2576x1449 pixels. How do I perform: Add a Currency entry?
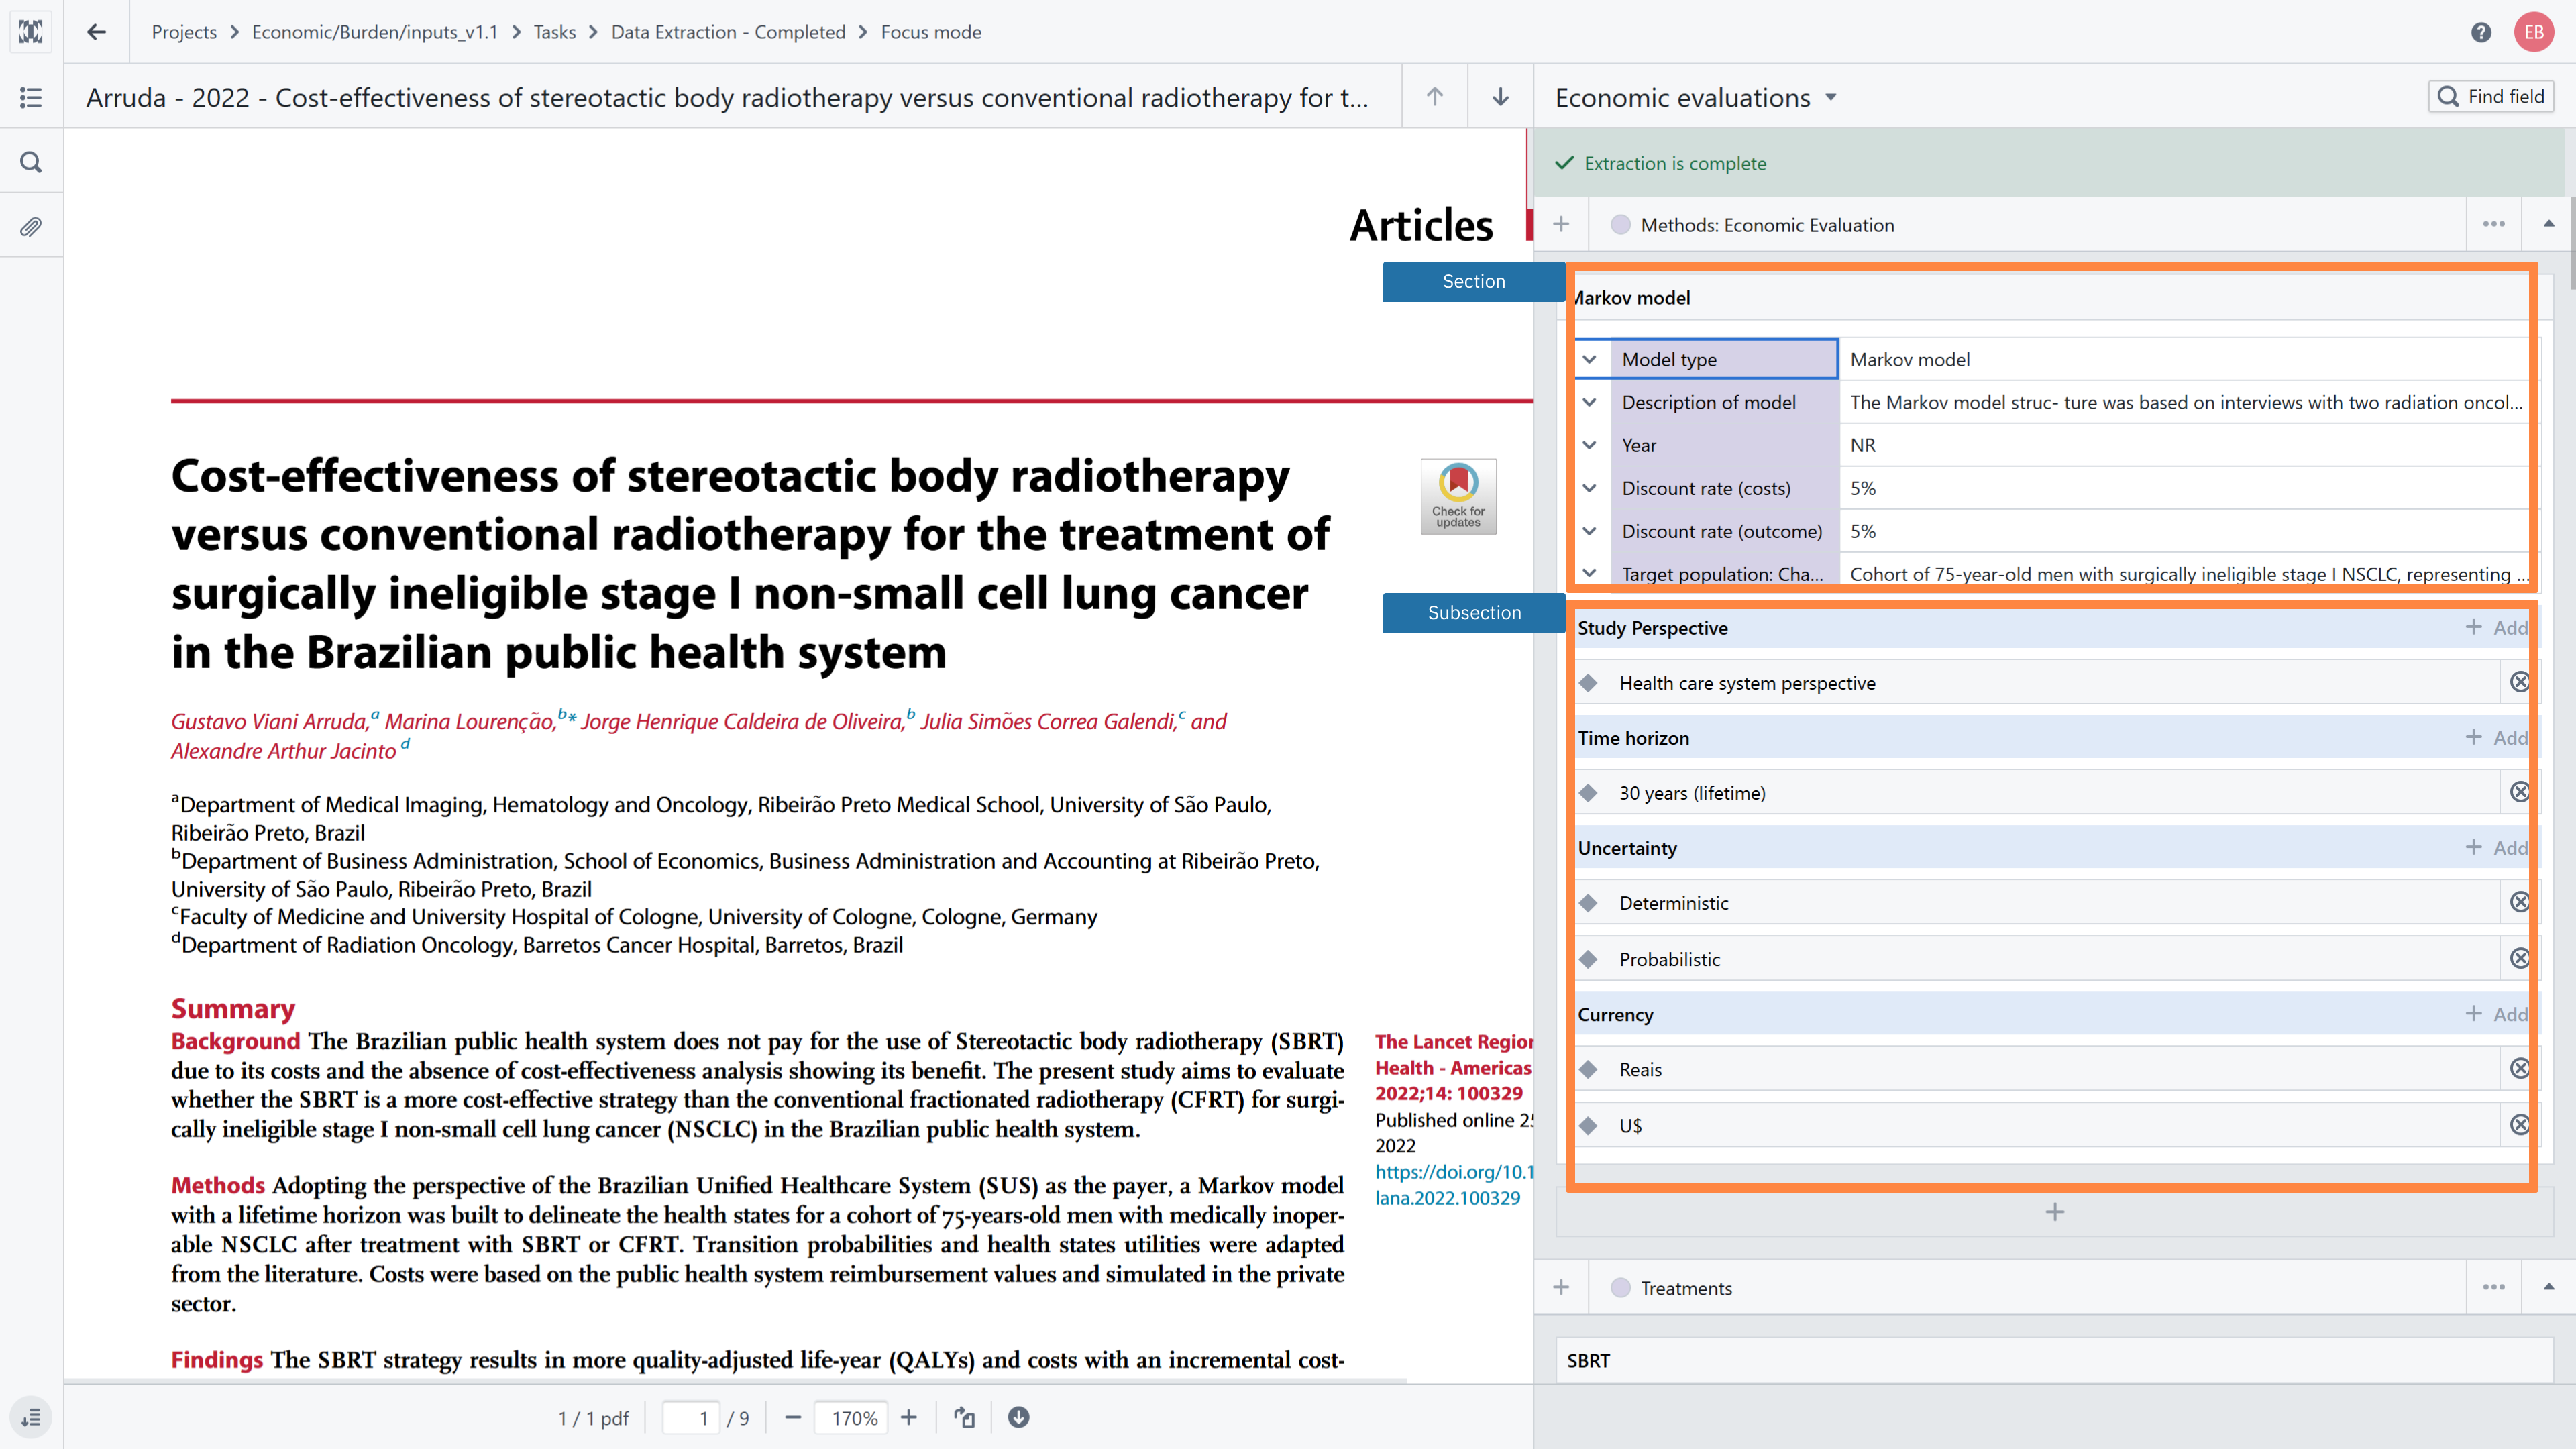(x=2496, y=1014)
